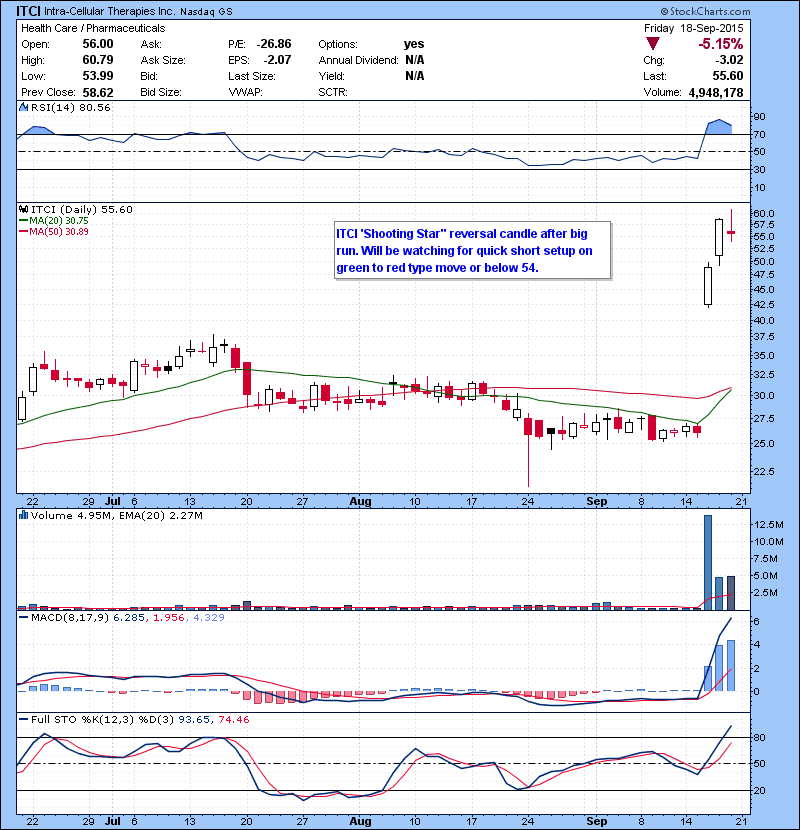This screenshot has width=800, height=830.
Task: Open the StockCharts.com copyright text
Action: point(705,11)
